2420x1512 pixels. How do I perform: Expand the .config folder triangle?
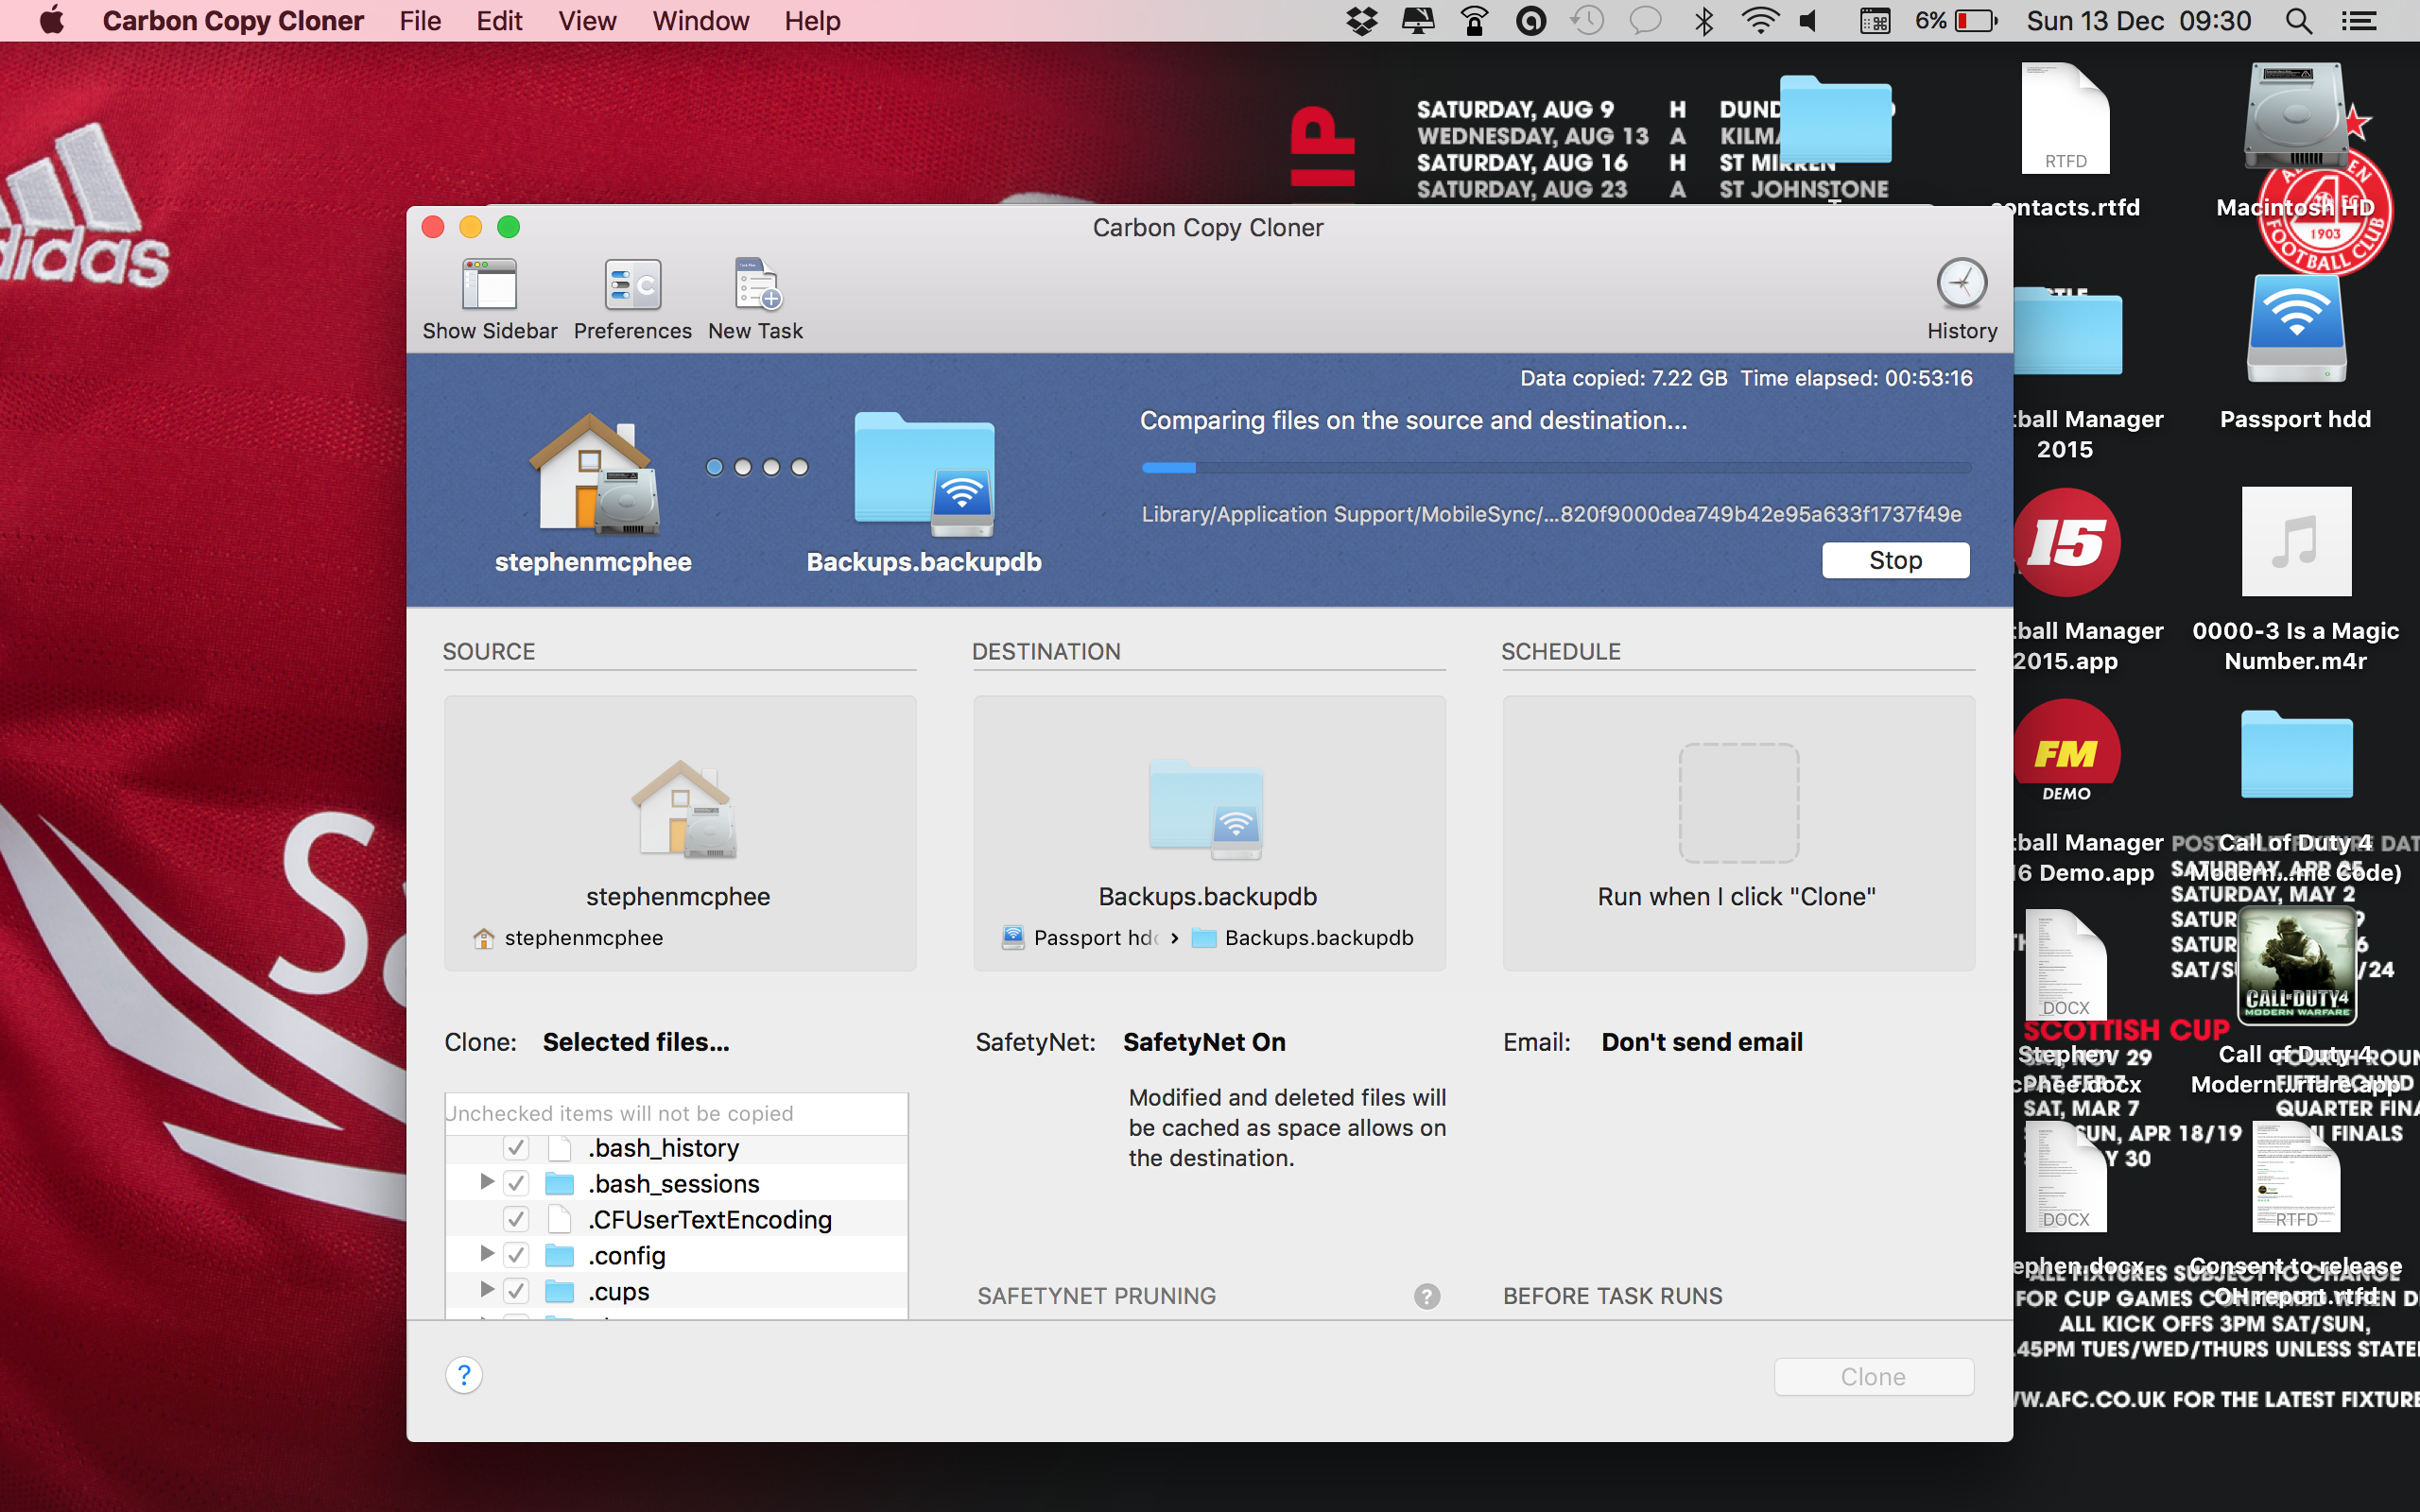(x=486, y=1253)
